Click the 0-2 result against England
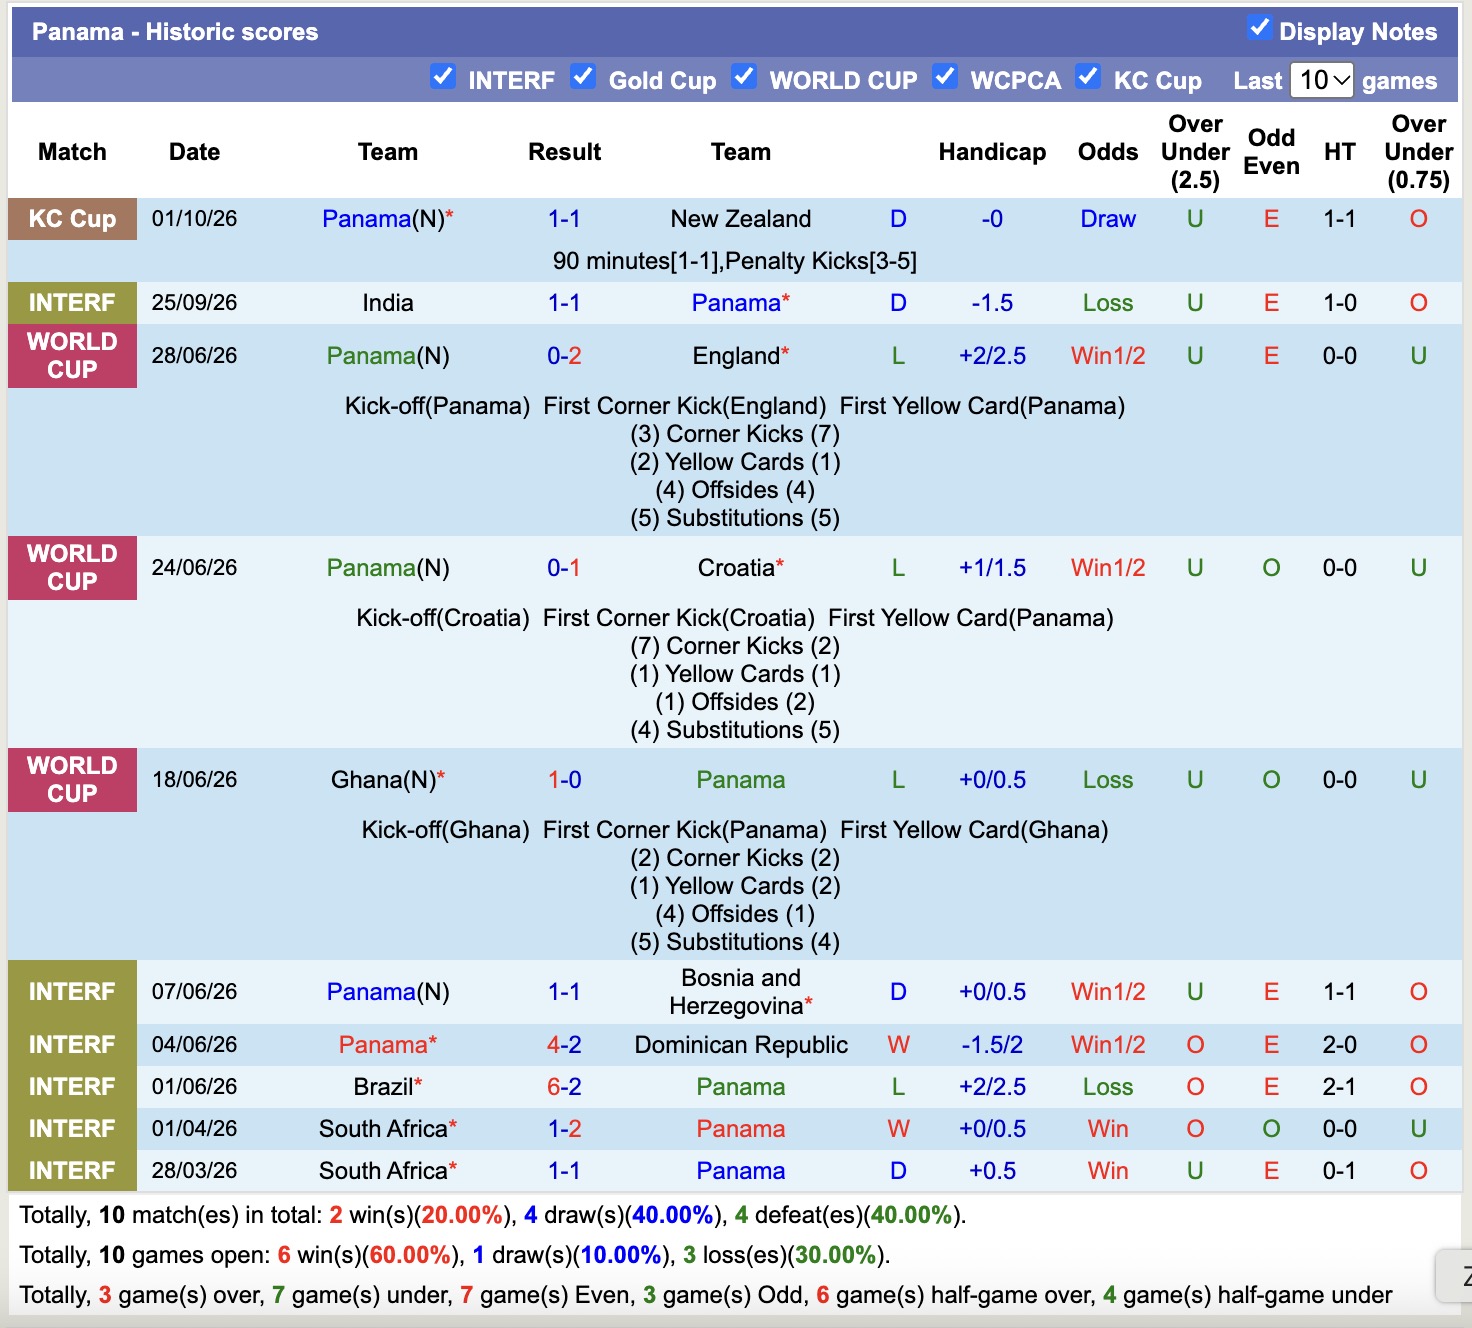1472x1328 pixels. (x=564, y=356)
